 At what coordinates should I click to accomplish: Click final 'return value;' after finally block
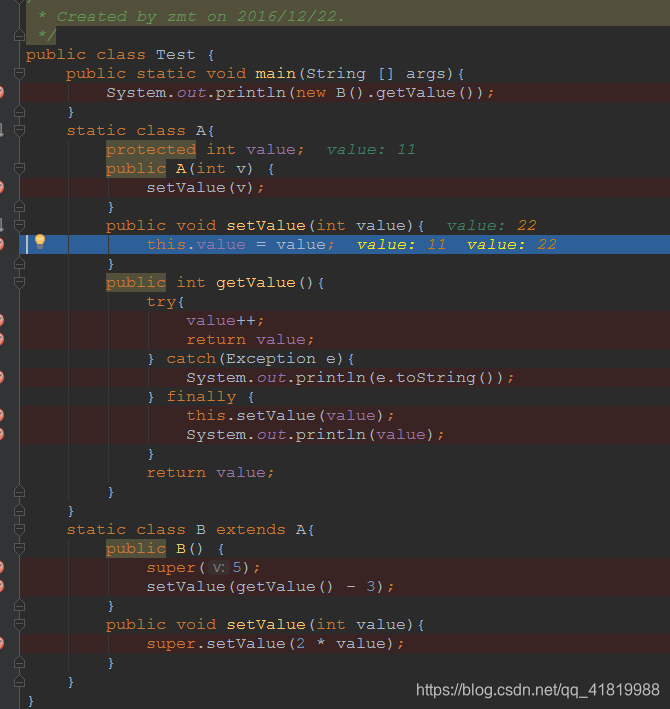[210, 473]
